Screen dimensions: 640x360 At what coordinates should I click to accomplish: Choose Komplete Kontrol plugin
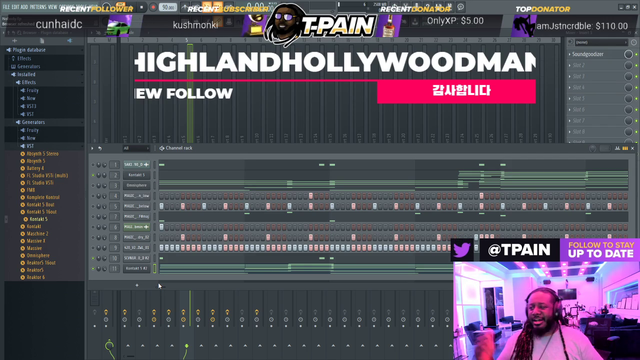click(x=40, y=197)
